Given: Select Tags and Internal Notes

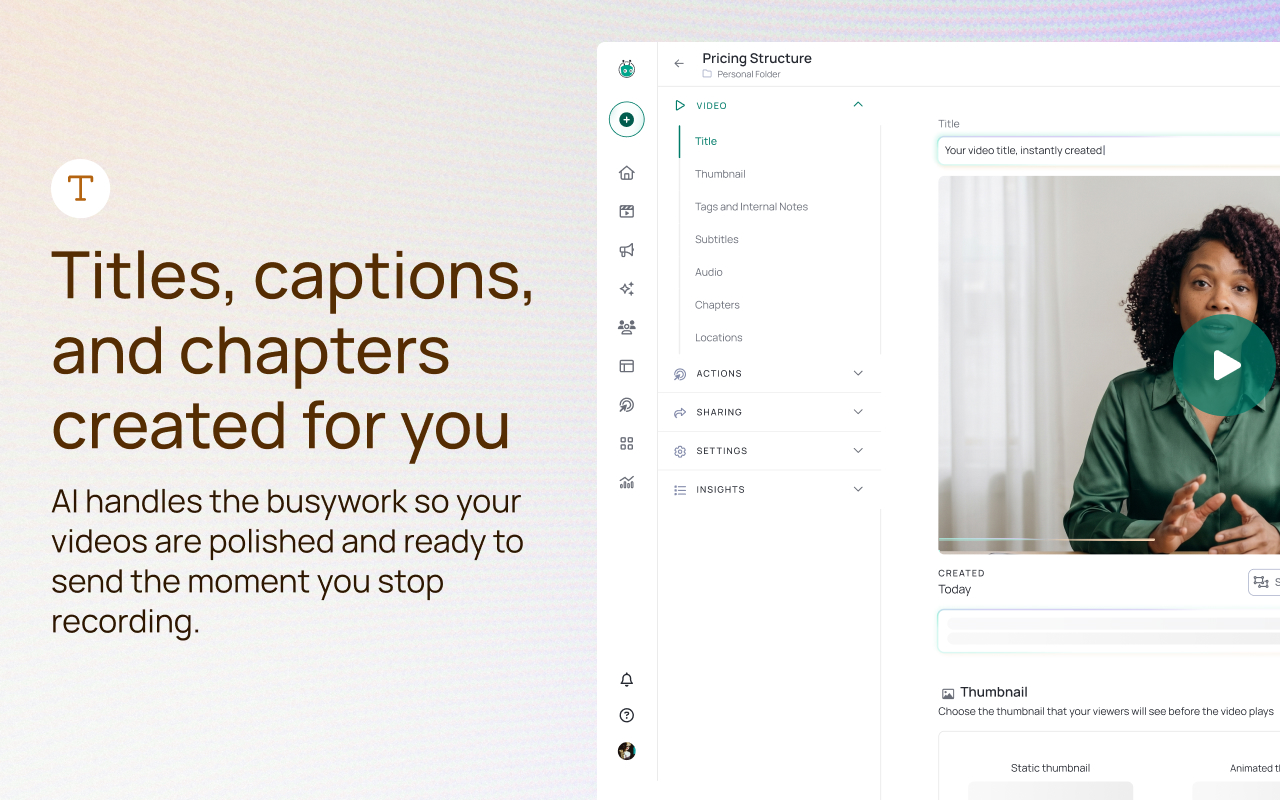Looking at the screenshot, I should click(751, 207).
